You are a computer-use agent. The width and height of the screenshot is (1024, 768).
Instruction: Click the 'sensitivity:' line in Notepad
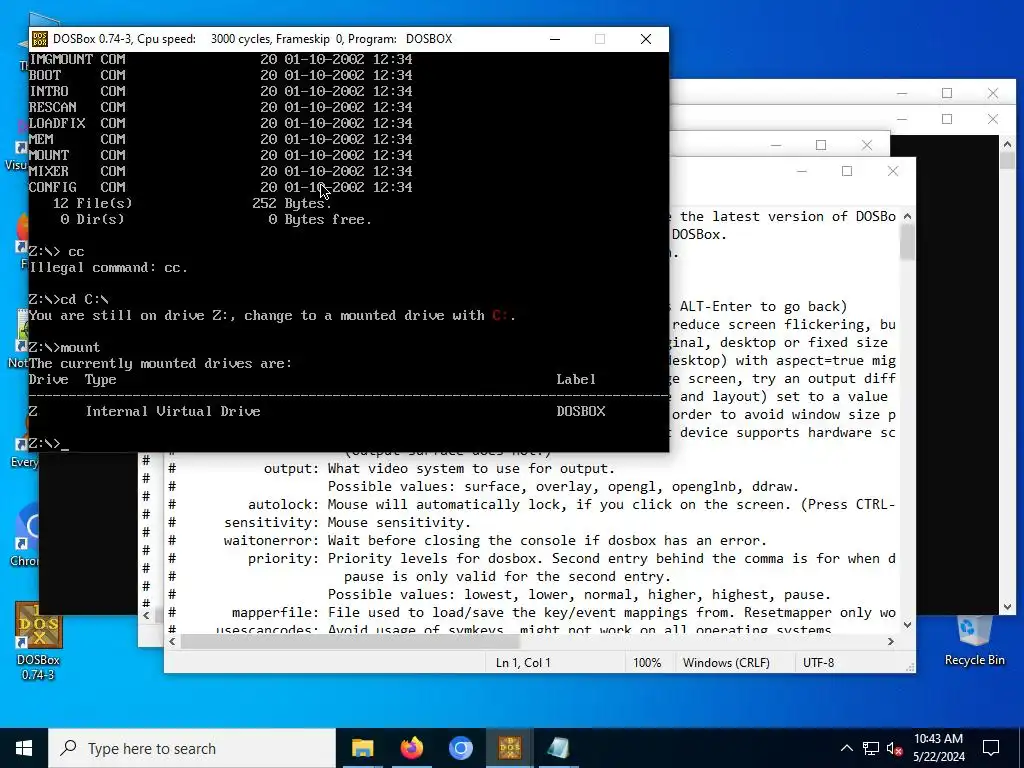pos(319,522)
